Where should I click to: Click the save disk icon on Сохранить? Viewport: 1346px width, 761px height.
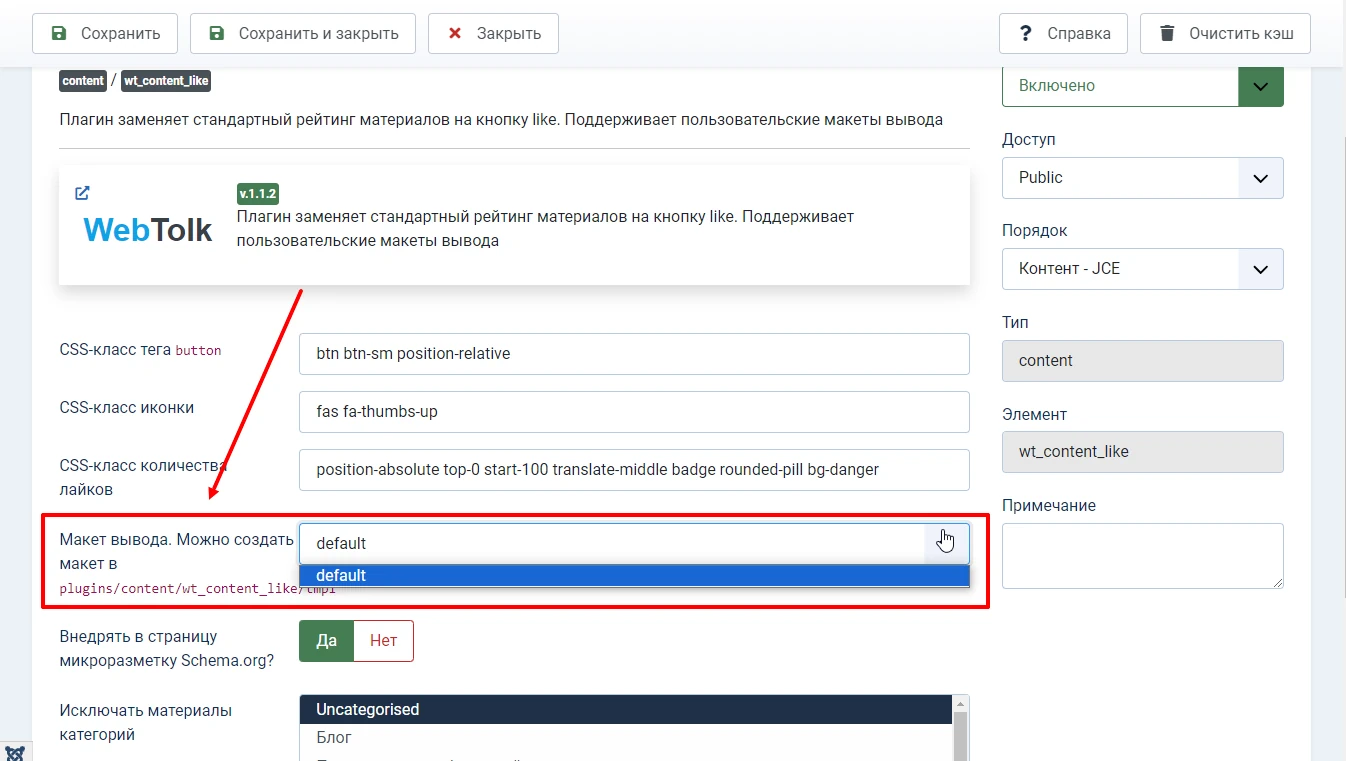click(x=61, y=33)
